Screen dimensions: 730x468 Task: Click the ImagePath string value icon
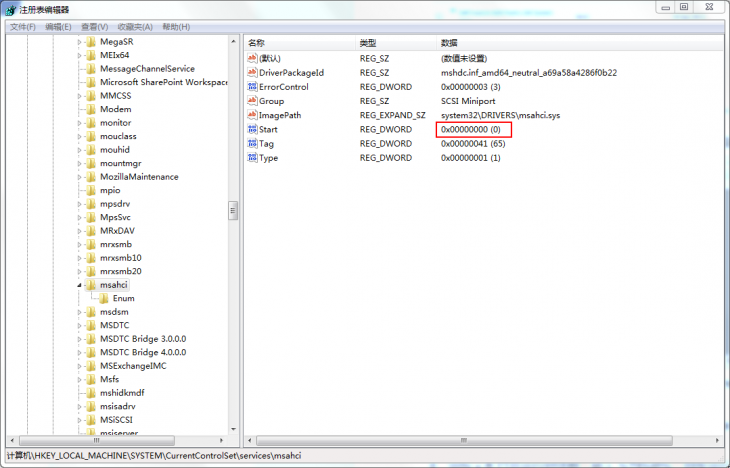[x=252, y=115]
